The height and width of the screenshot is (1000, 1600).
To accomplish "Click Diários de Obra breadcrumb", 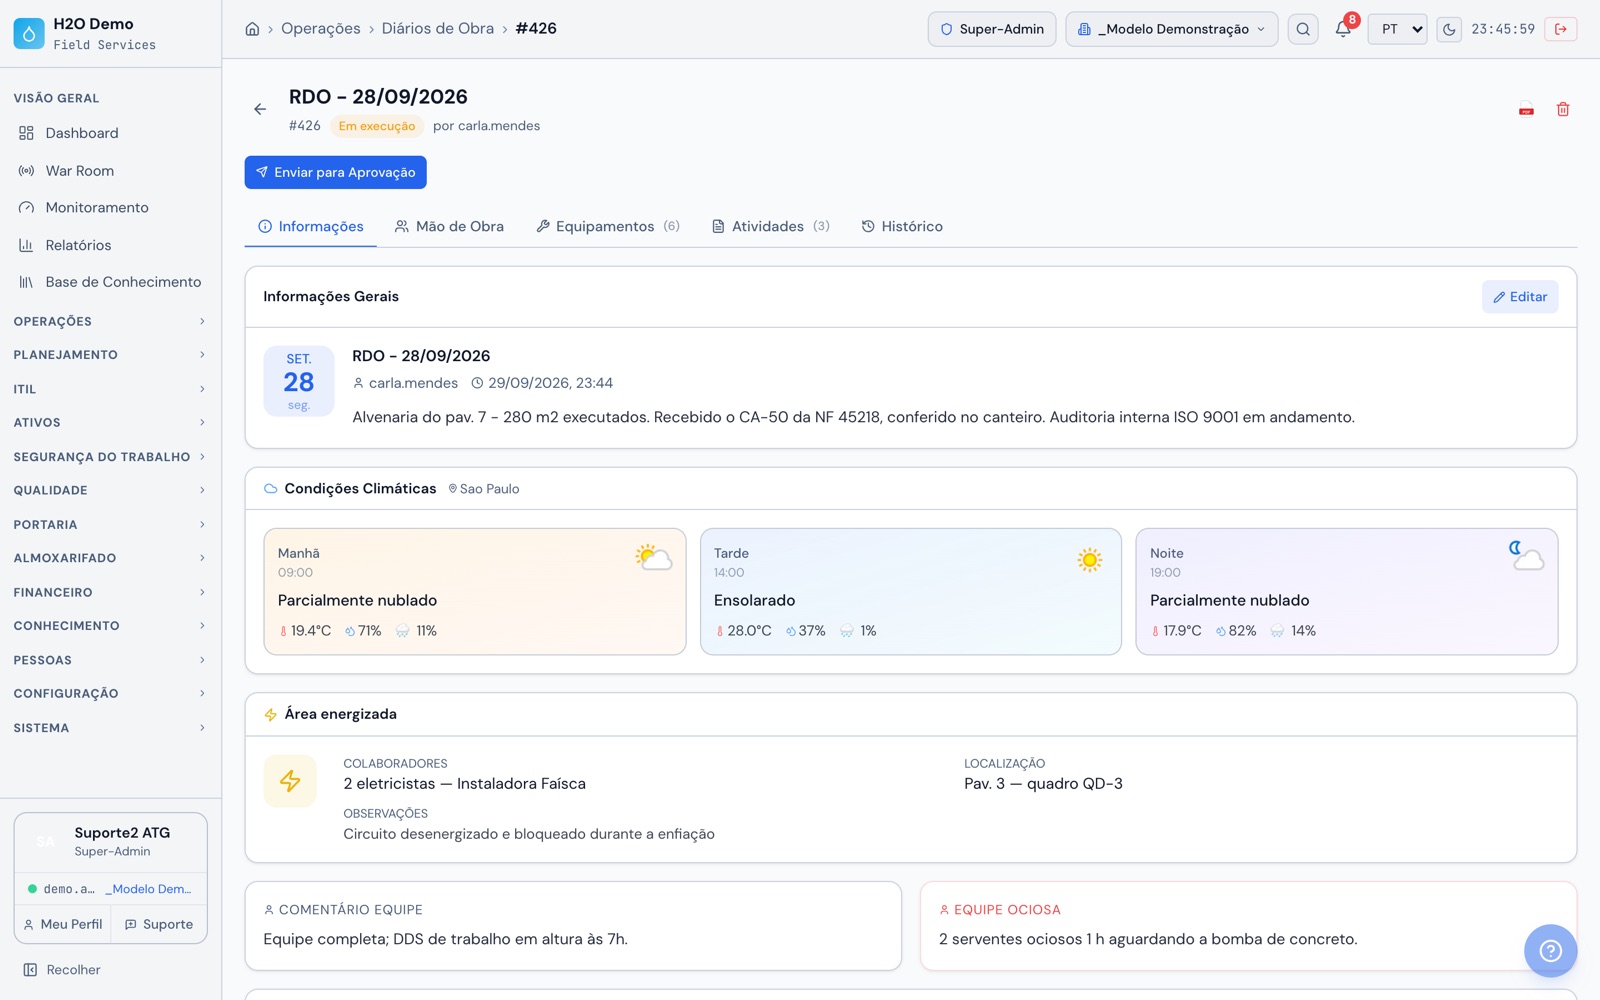I will pyautogui.click(x=438, y=29).
